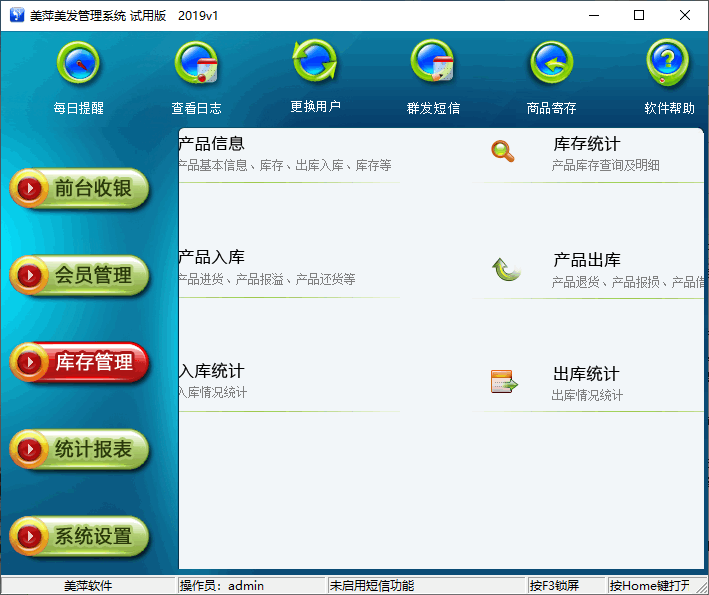Select the 前台收银 sidebar button

pyautogui.click(x=80, y=188)
